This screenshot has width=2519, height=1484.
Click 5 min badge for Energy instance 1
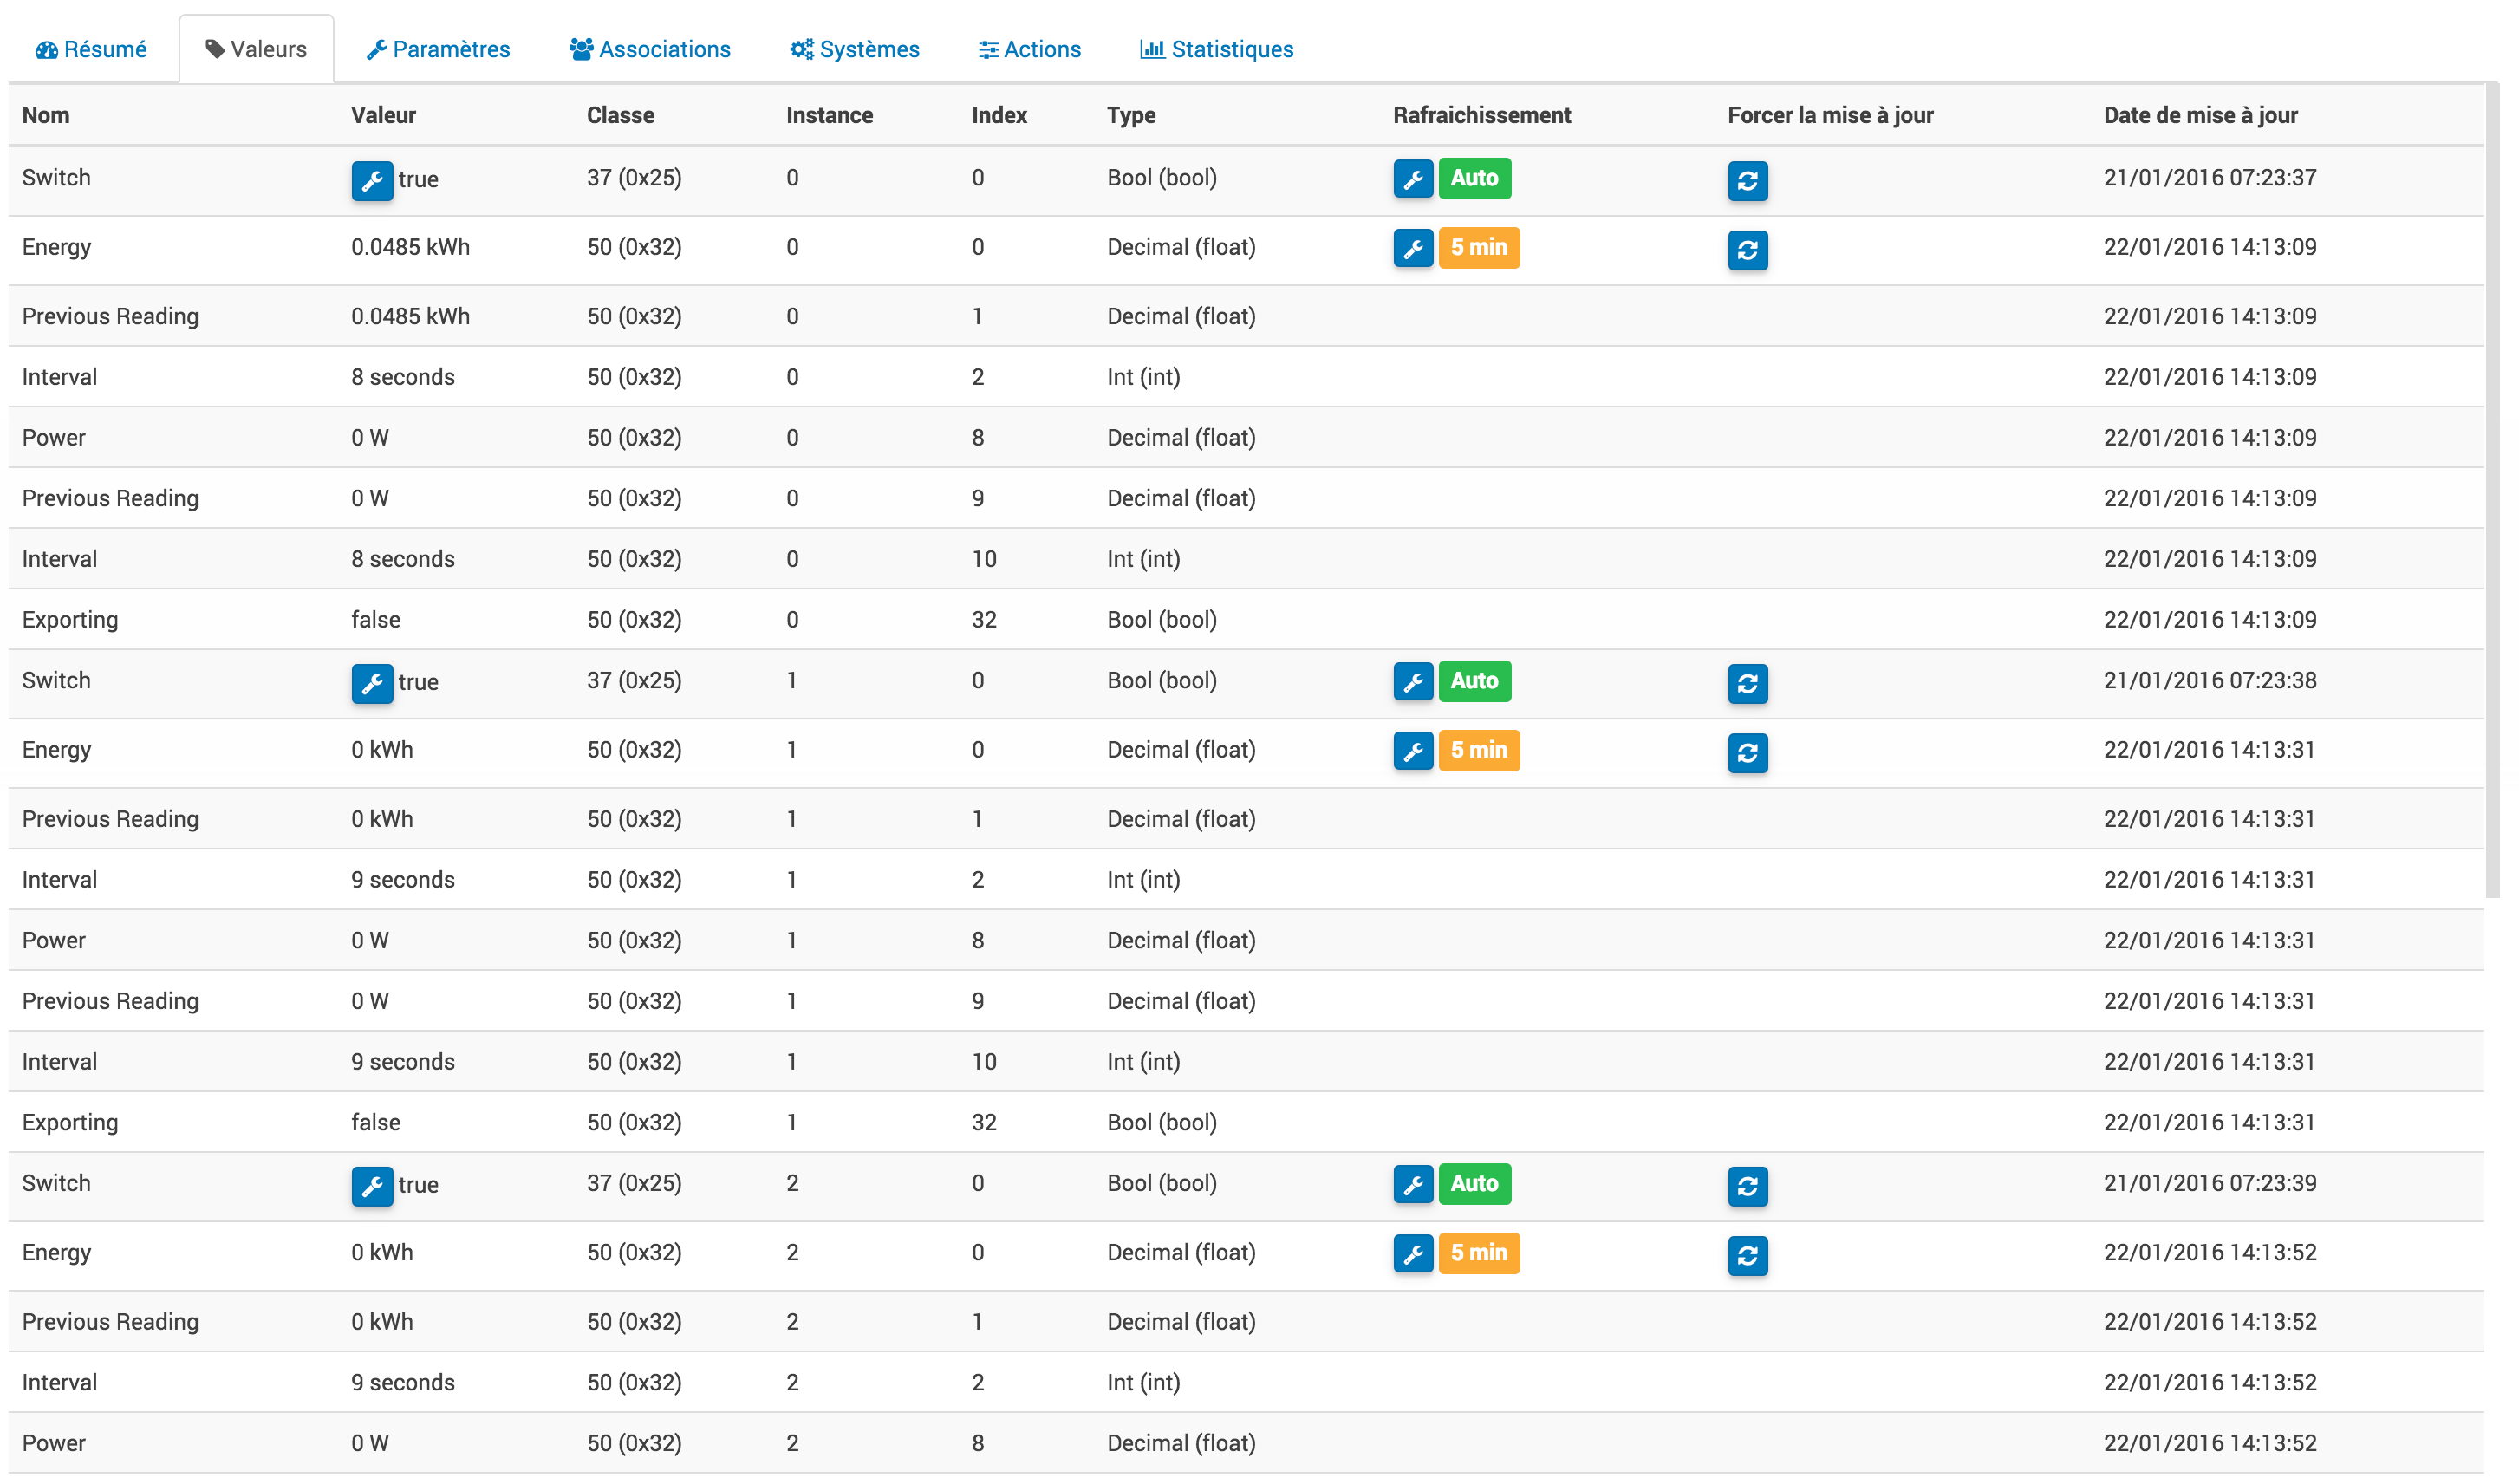pos(1479,751)
